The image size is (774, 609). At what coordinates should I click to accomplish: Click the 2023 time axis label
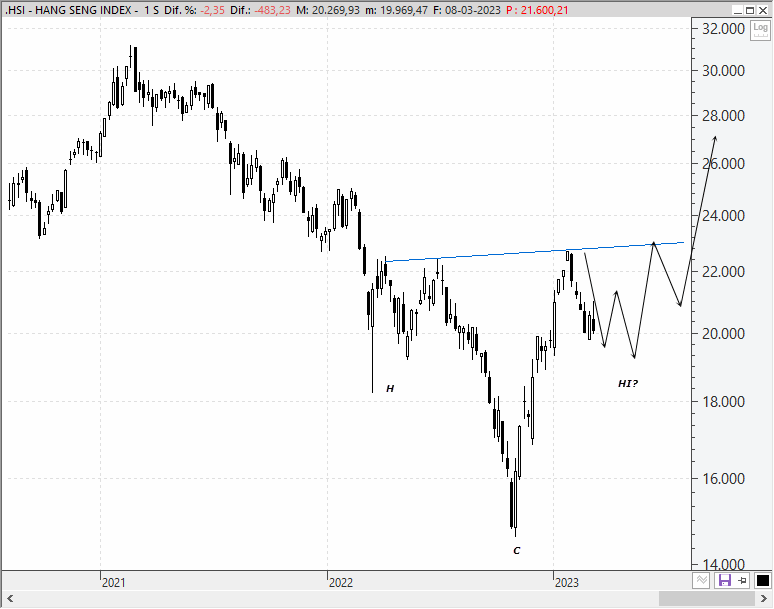[x=567, y=583]
